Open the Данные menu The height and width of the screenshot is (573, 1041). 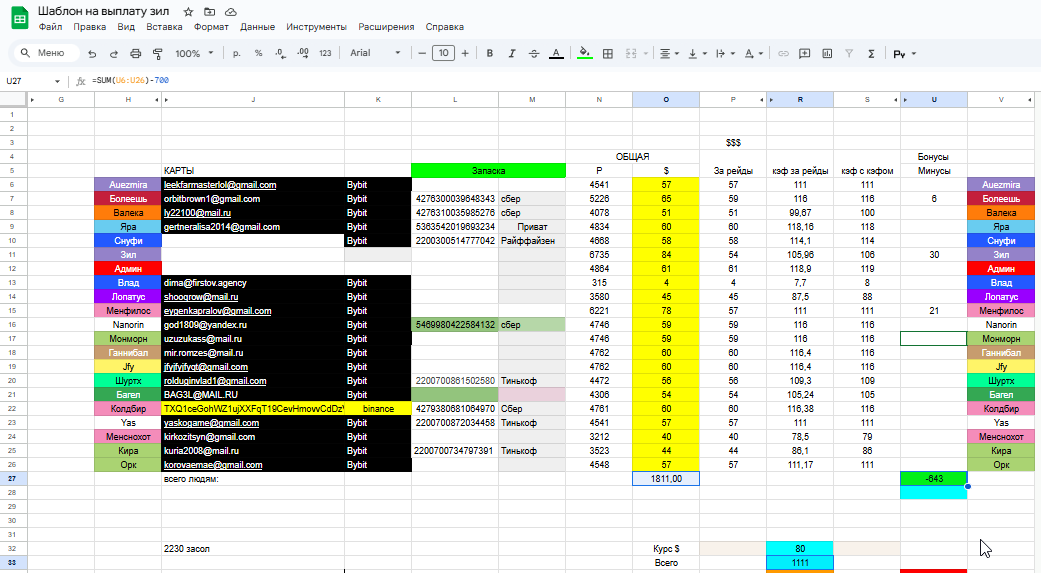click(258, 27)
